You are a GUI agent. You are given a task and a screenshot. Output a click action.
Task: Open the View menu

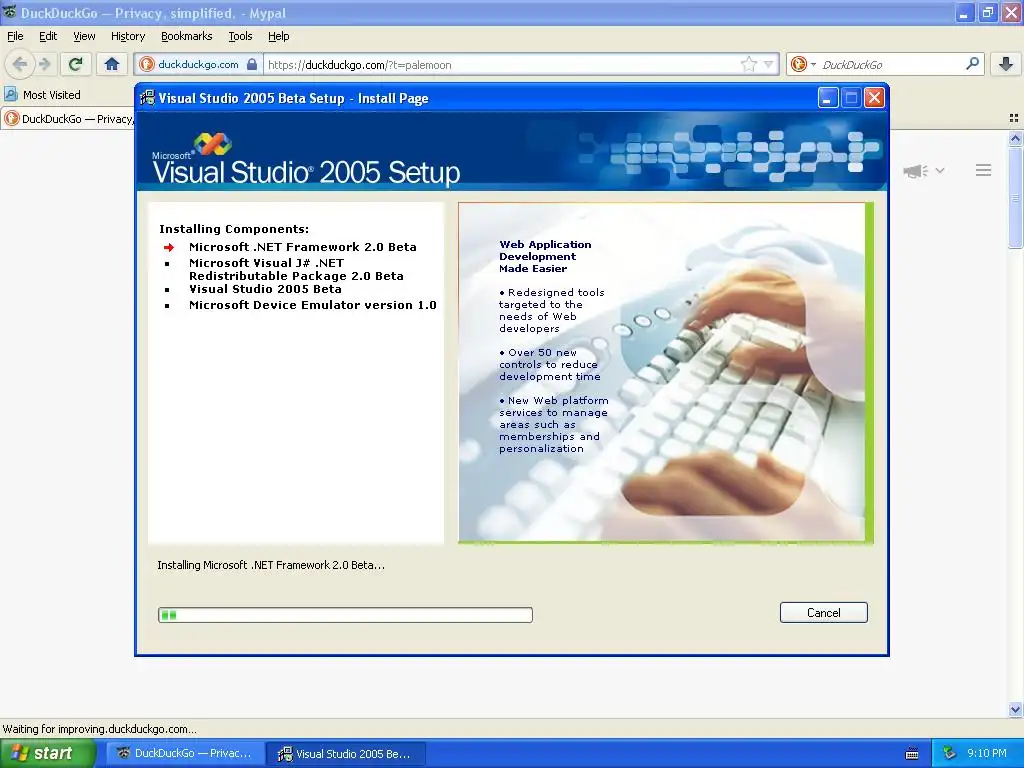(84, 37)
